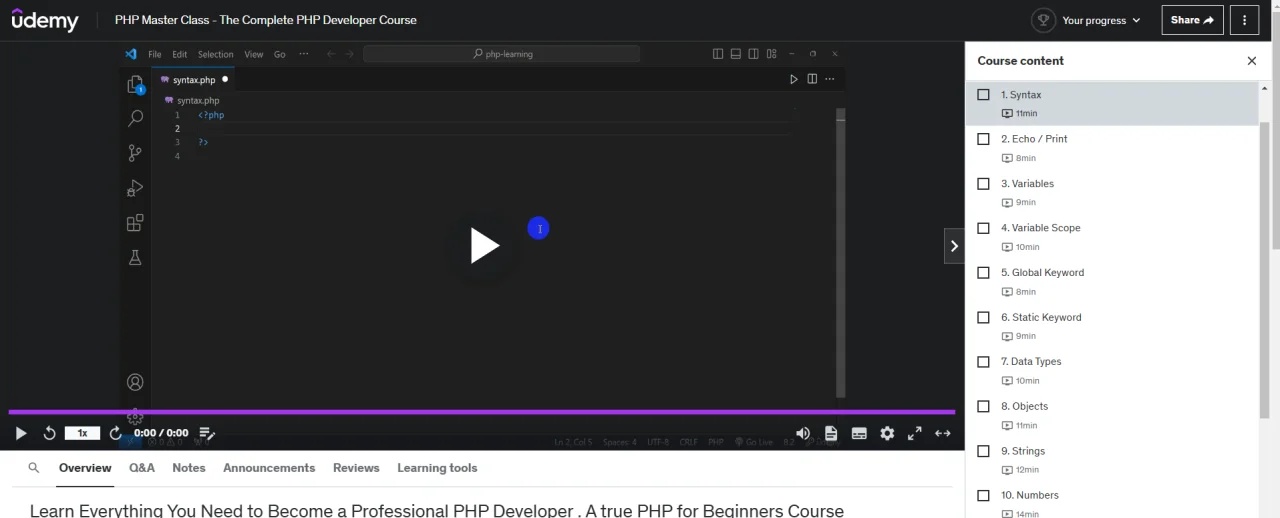Play the video with the center play button
This screenshot has height=518, width=1280.
484,246
